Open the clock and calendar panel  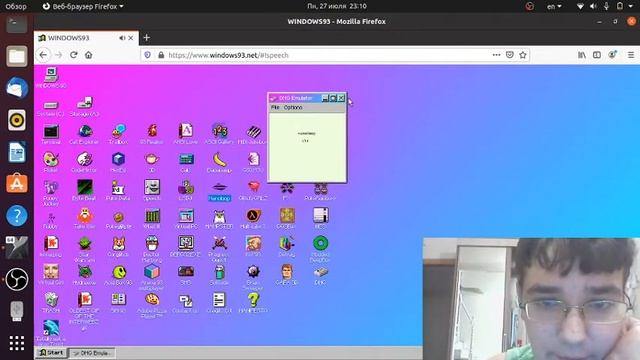coord(337,6)
